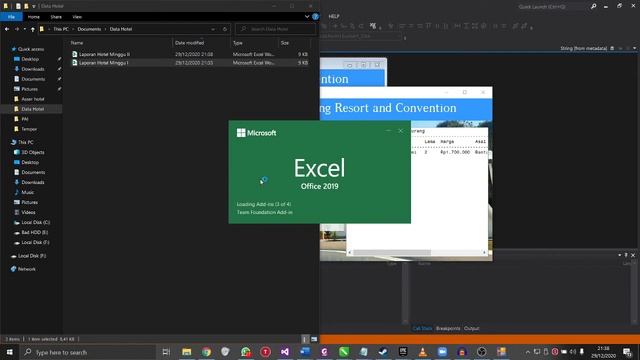Open OBS Studio from the taskbar
The image size is (640, 360).
click(x=482, y=352)
